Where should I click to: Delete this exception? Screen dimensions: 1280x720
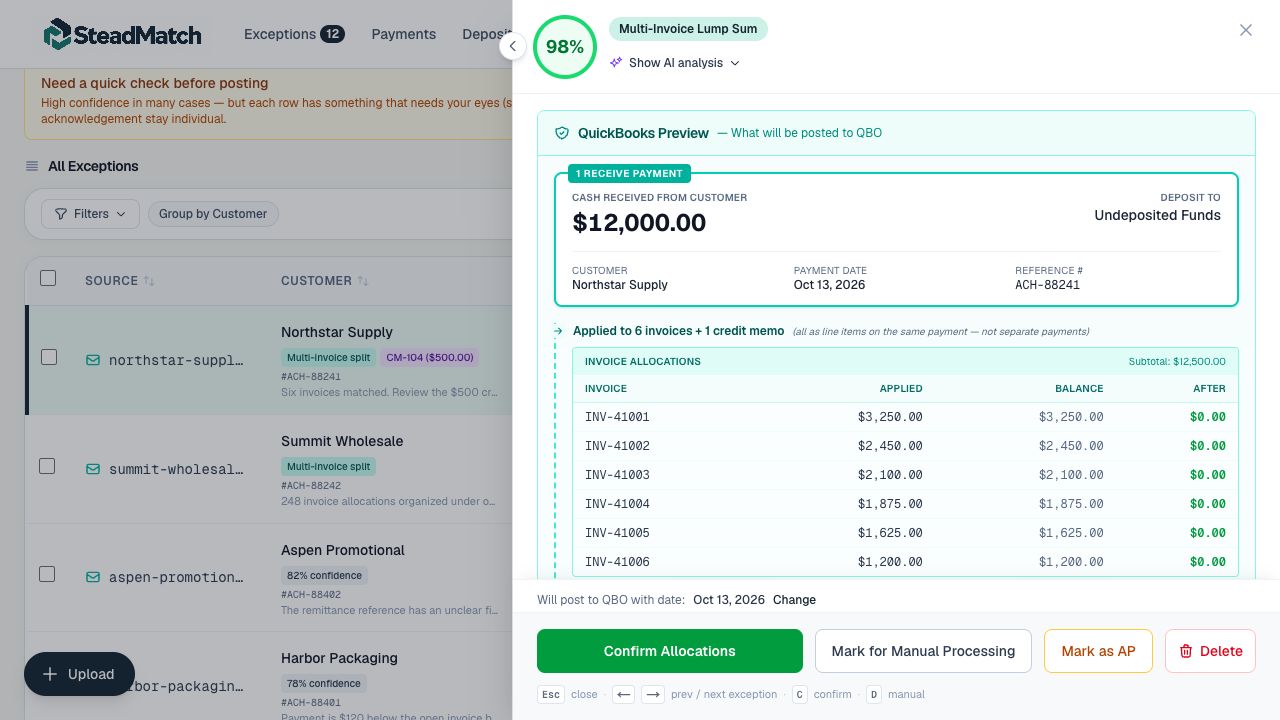pyautogui.click(x=1210, y=651)
